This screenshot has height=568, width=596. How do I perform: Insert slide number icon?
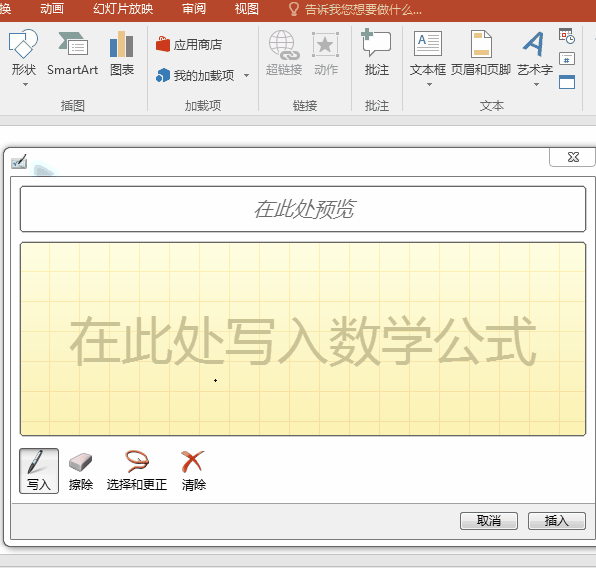point(567,59)
